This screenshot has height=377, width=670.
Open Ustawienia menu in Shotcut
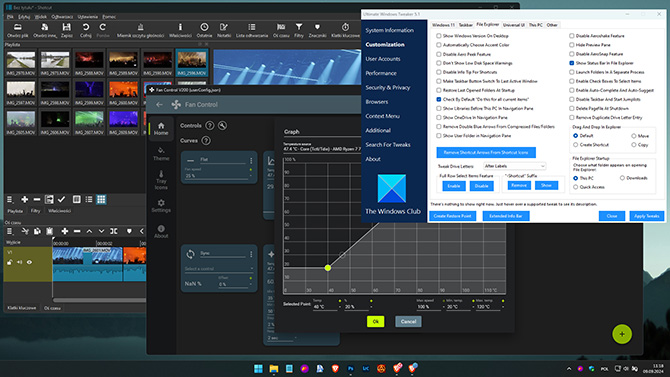tap(88, 17)
